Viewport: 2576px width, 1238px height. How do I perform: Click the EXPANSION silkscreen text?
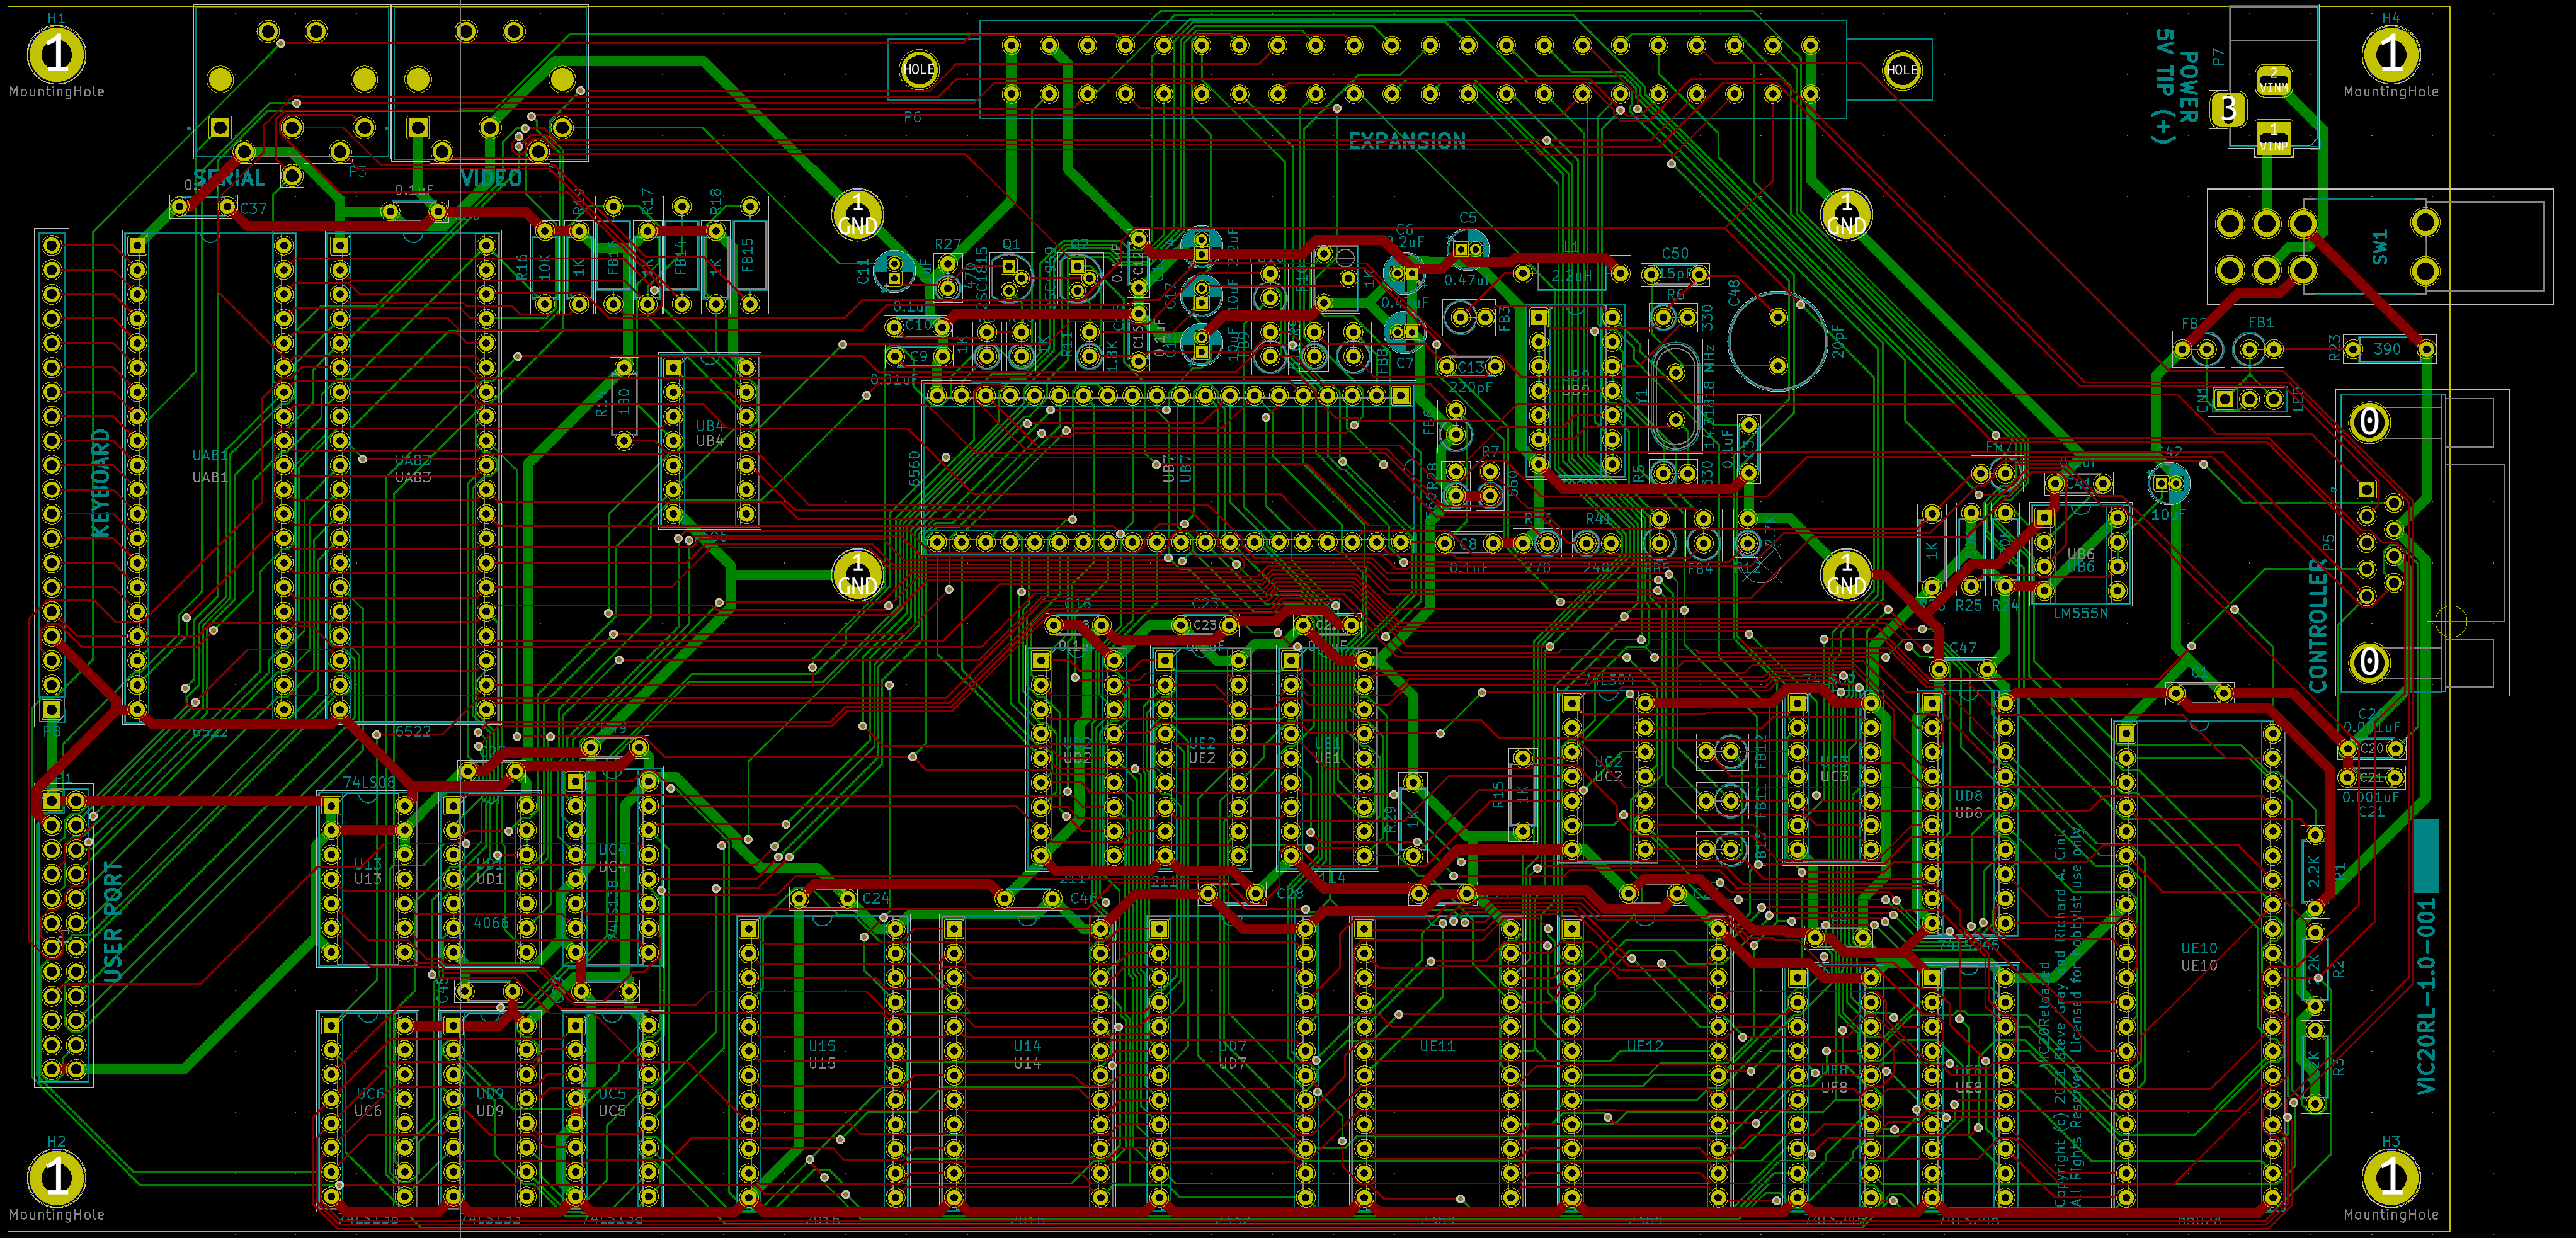(x=1406, y=141)
